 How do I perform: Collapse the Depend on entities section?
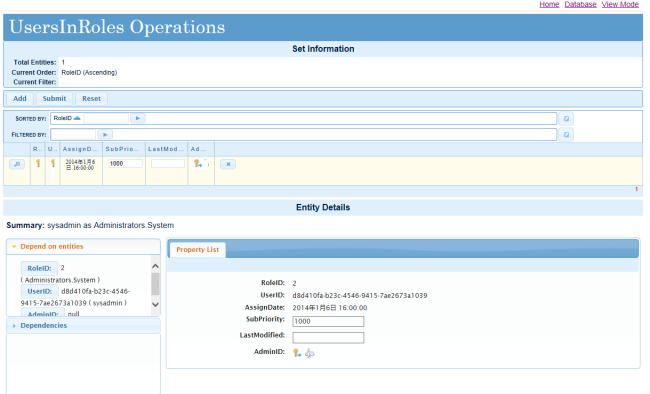click(83, 246)
